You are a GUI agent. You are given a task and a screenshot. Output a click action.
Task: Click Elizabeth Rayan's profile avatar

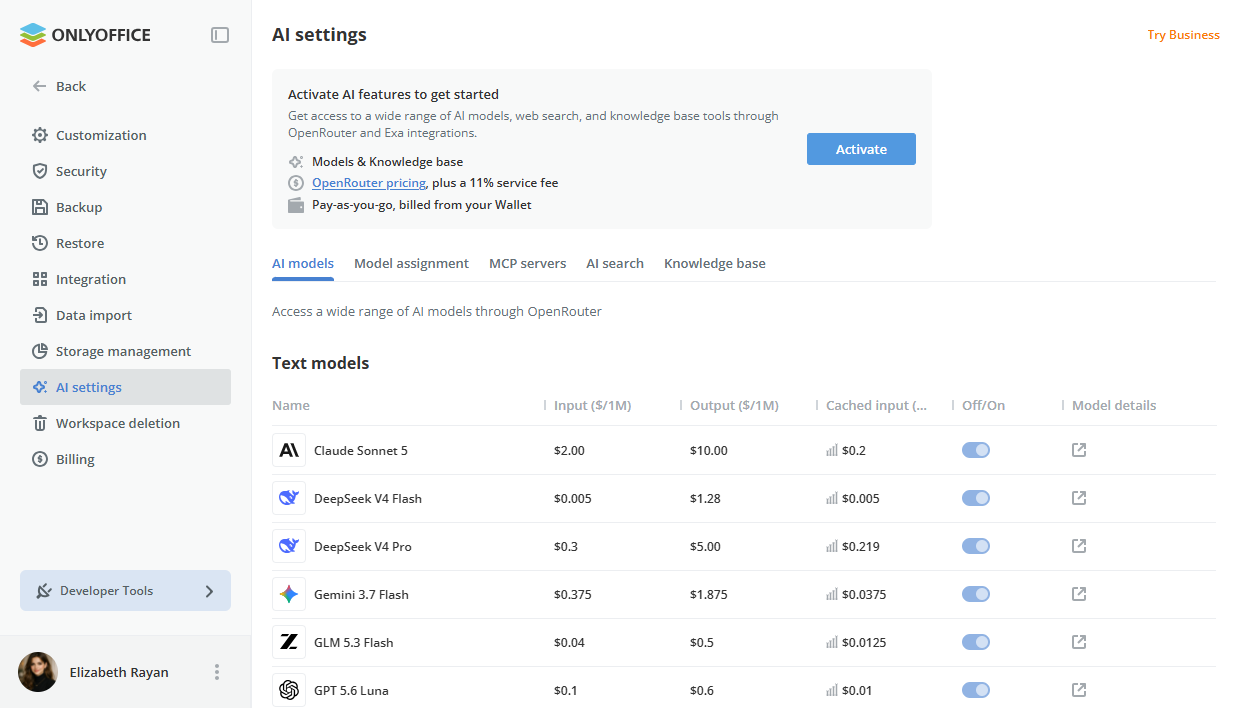pos(38,672)
